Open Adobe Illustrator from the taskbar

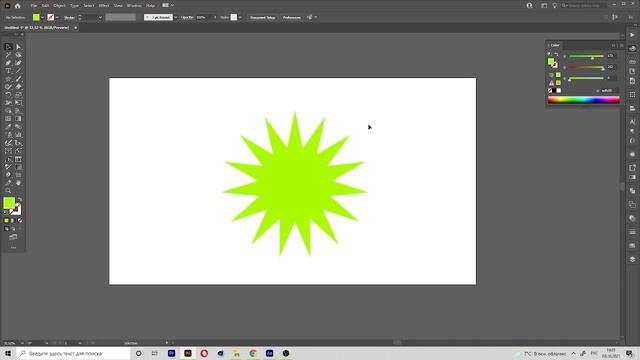click(188, 353)
